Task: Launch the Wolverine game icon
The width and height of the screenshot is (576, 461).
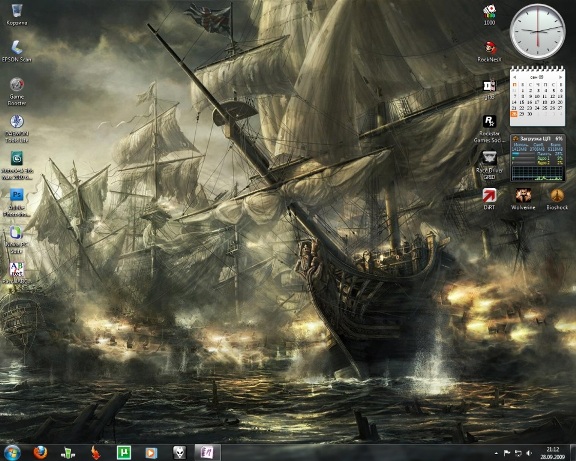Action: tap(523, 199)
